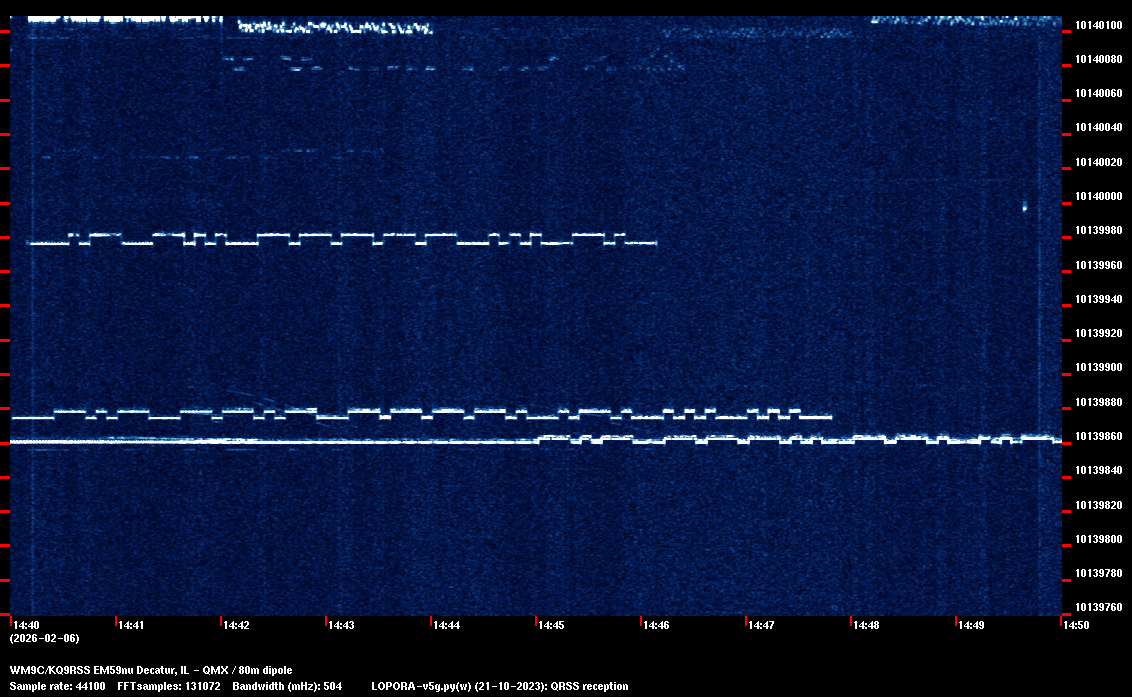This screenshot has height=697, width=1132.
Task: Click the FSK trace near 10139875
Action: coord(430,413)
